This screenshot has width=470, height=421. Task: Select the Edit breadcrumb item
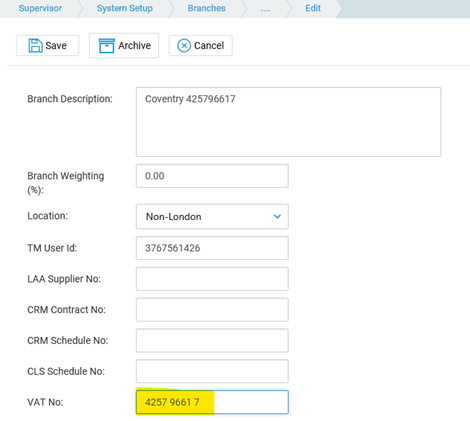[x=313, y=8]
